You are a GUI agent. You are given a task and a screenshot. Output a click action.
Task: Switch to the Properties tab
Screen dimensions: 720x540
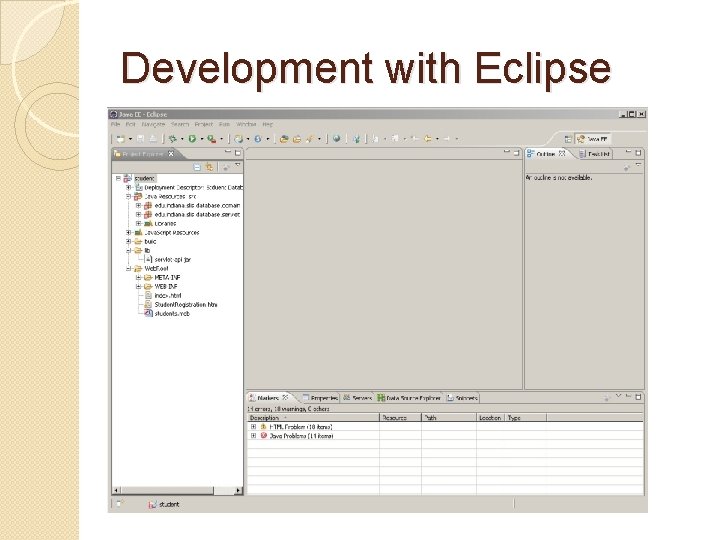(x=320, y=398)
